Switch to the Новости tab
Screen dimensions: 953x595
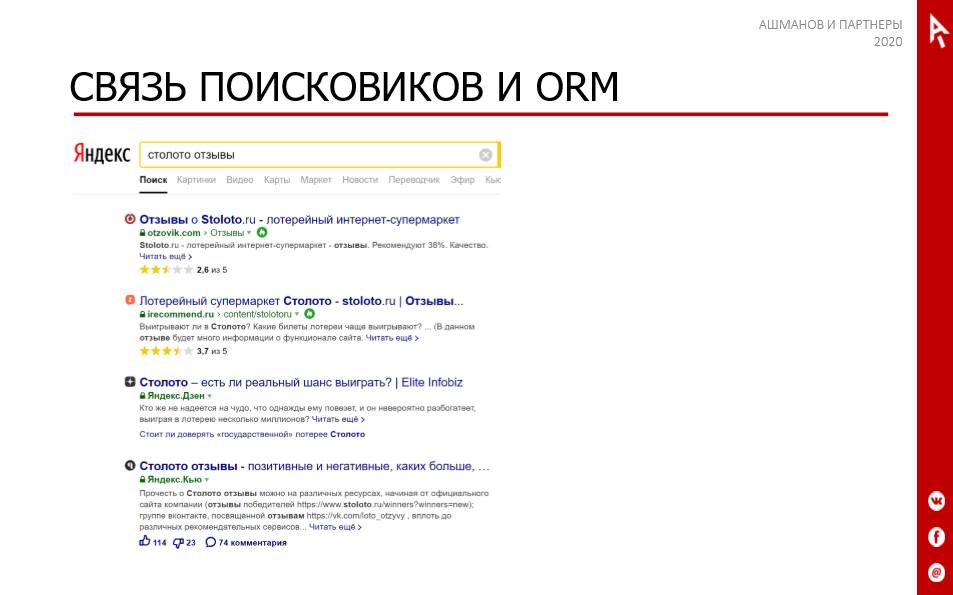360,180
